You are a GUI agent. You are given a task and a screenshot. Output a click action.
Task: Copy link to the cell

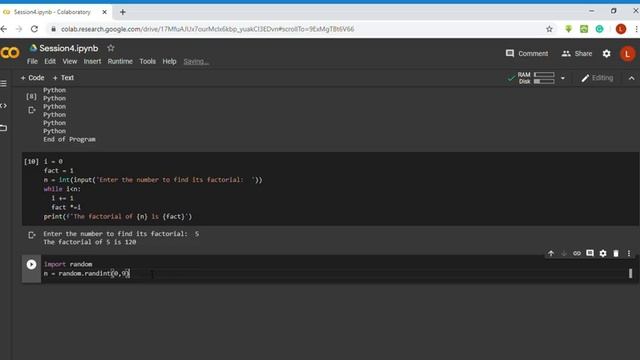point(577,253)
